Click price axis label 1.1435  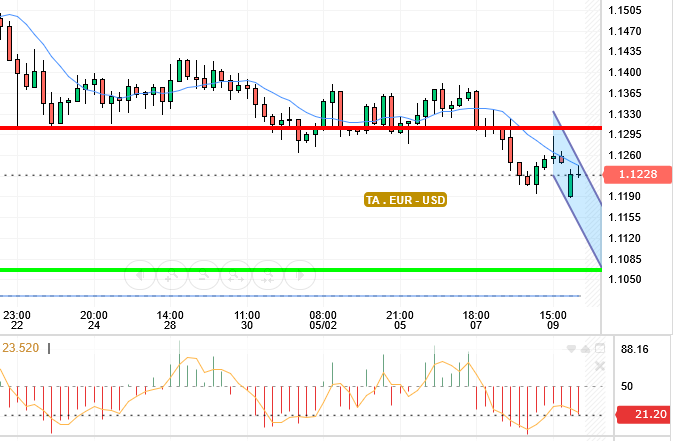[x=624, y=52]
